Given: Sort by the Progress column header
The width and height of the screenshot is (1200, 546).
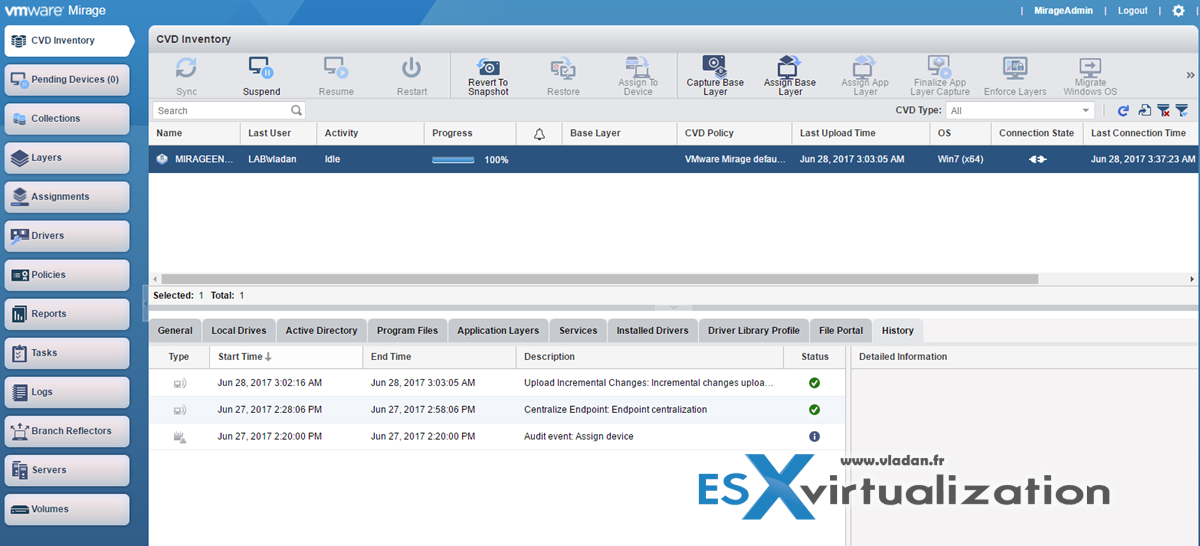Looking at the screenshot, I should (470, 133).
